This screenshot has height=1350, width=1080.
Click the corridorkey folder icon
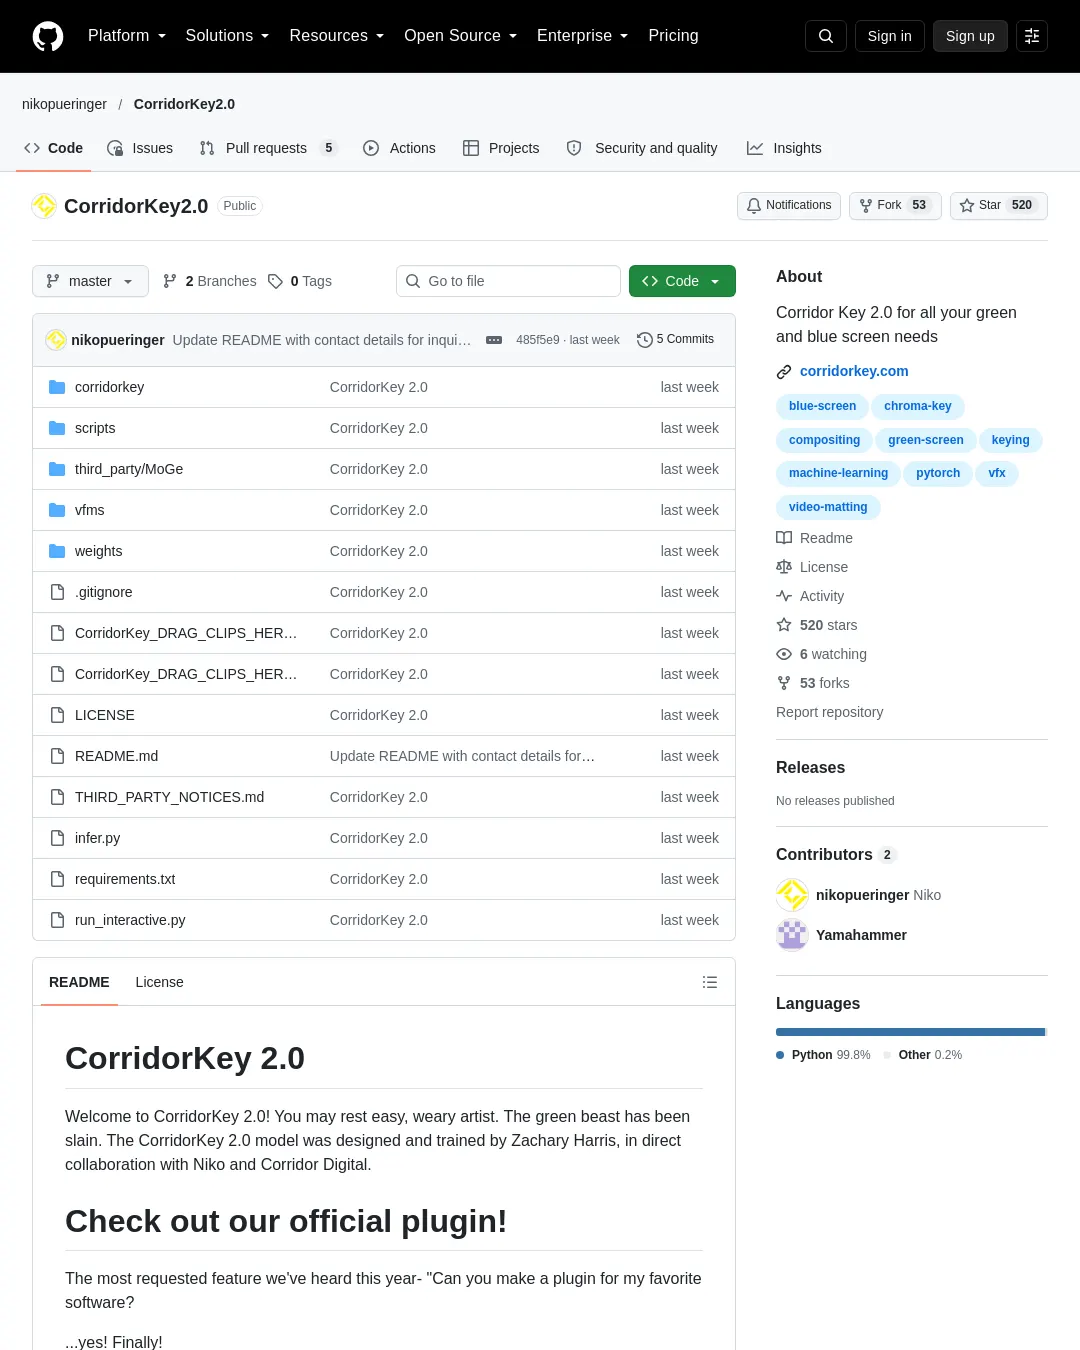(57, 387)
